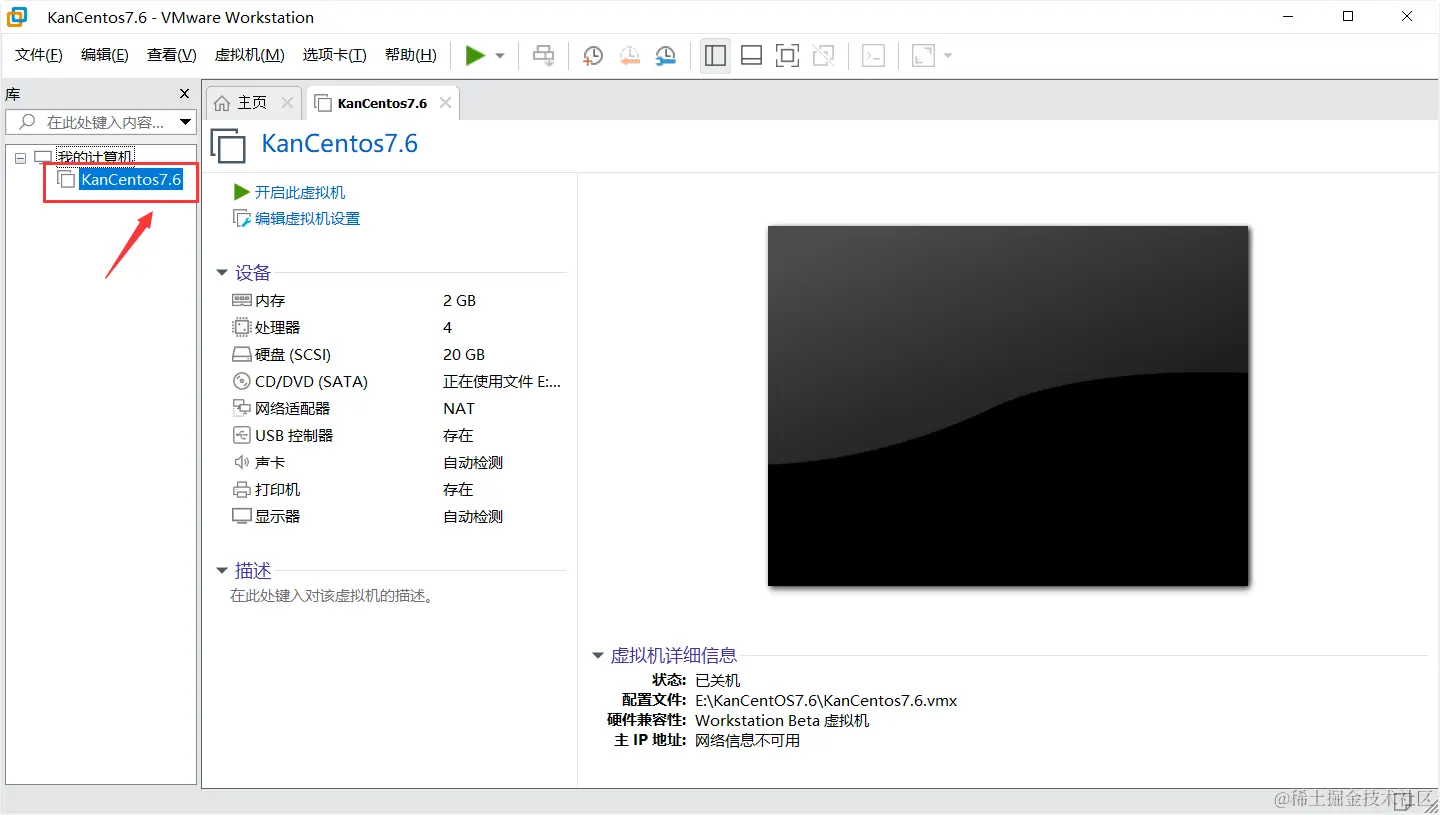Enter full screen mode from the toolbar
The width and height of the screenshot is (1440, 815).
coord(787,55)
